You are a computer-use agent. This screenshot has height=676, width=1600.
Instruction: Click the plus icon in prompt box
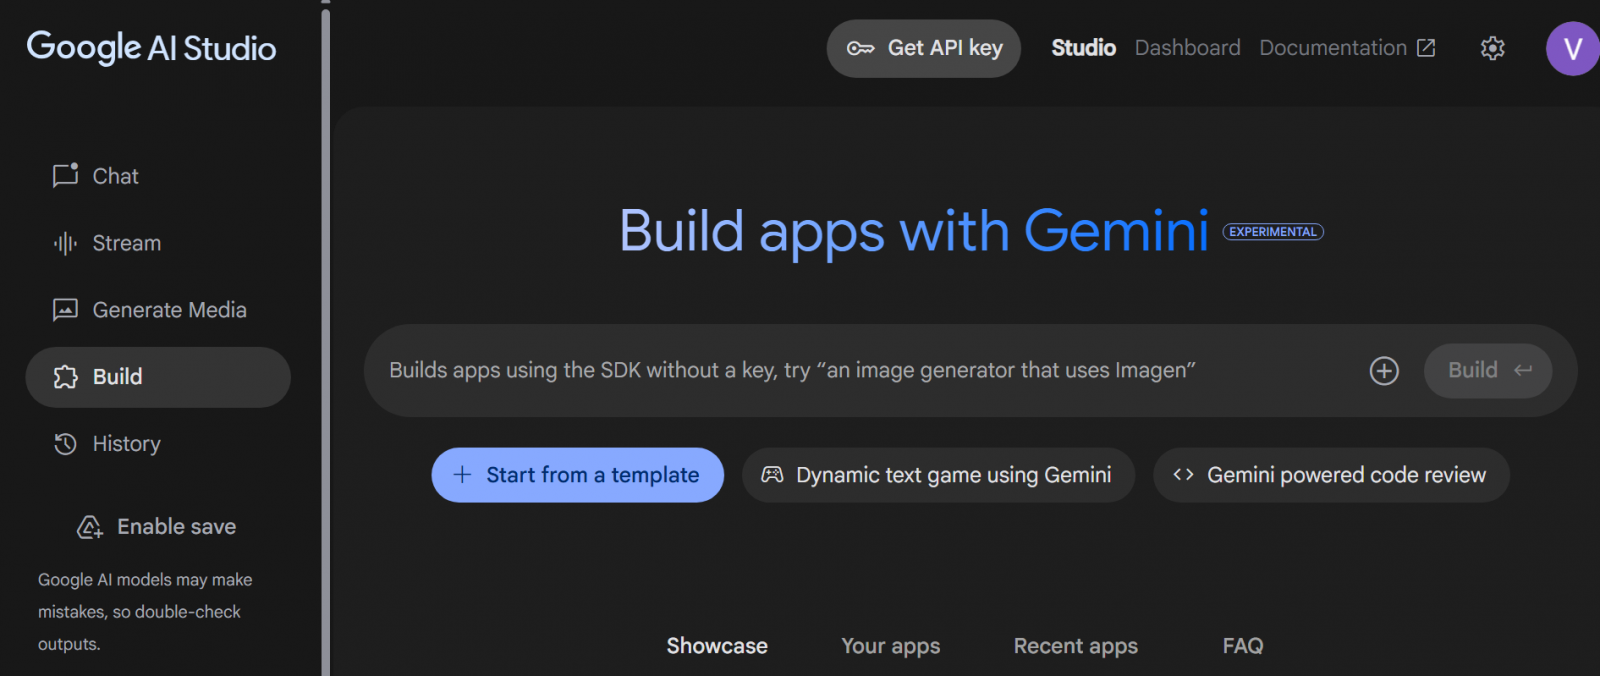click(1384, 371)
